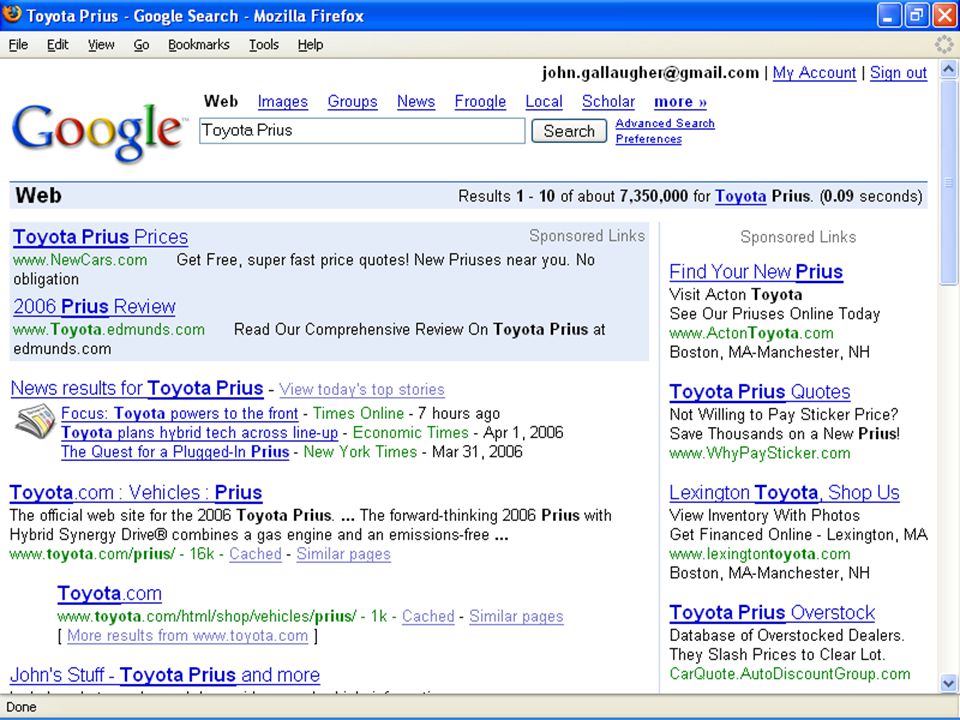Switch to the Images search tab
Screen dimensions: 960x720
click(283, 102)
